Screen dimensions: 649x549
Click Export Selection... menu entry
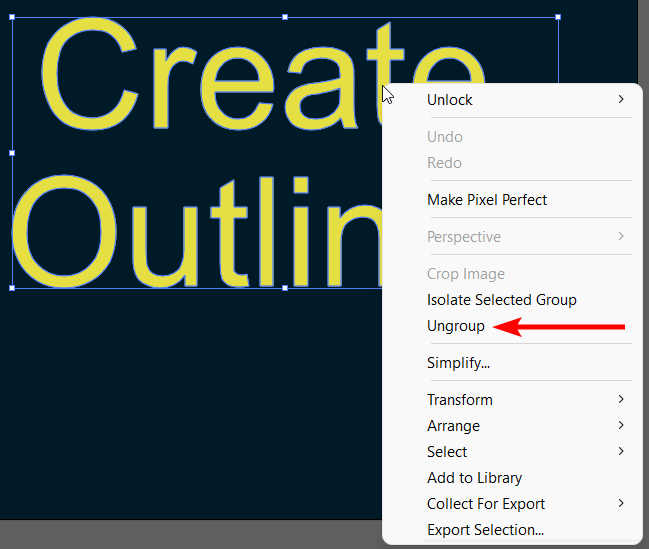coord(485,530)
